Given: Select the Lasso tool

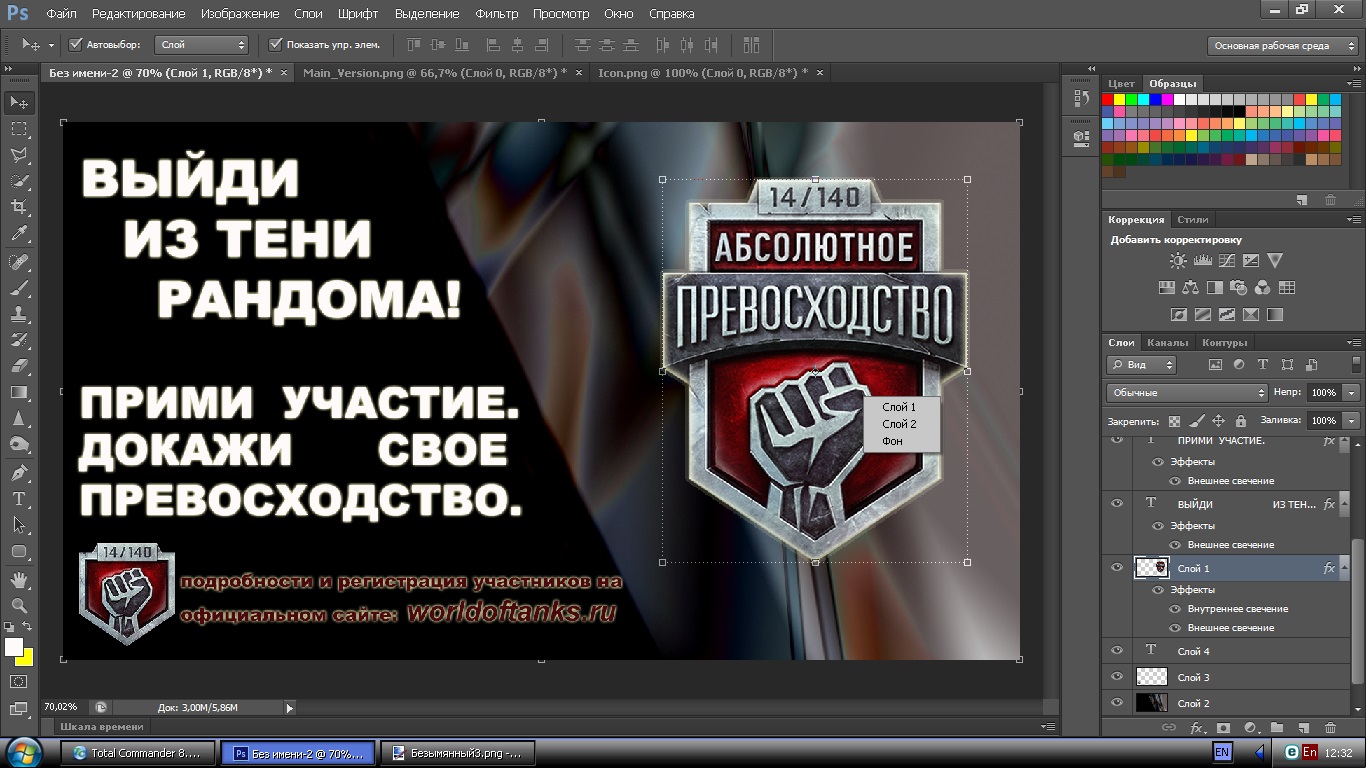Looking at the screenshot, I should [x=19, y=155].
